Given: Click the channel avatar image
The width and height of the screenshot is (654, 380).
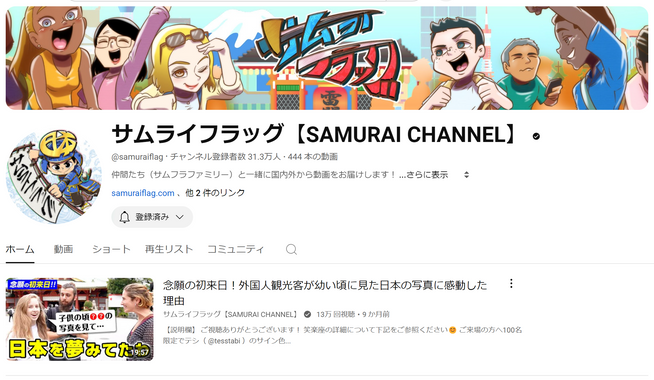Looking at the screenshot, I should click(54, 176).
